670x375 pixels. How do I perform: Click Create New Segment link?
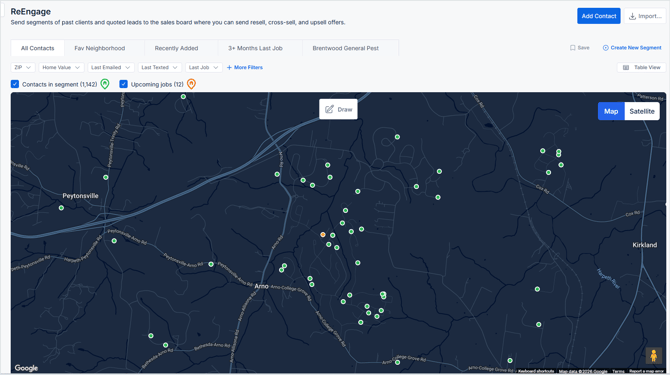pyautogui.click(x=632, y=48)
